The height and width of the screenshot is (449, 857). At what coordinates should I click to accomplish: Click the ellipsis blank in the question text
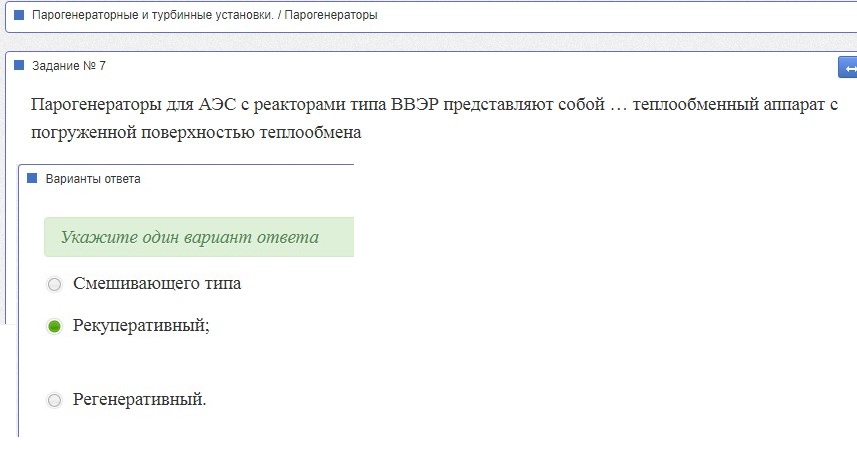tap(619, 105)
